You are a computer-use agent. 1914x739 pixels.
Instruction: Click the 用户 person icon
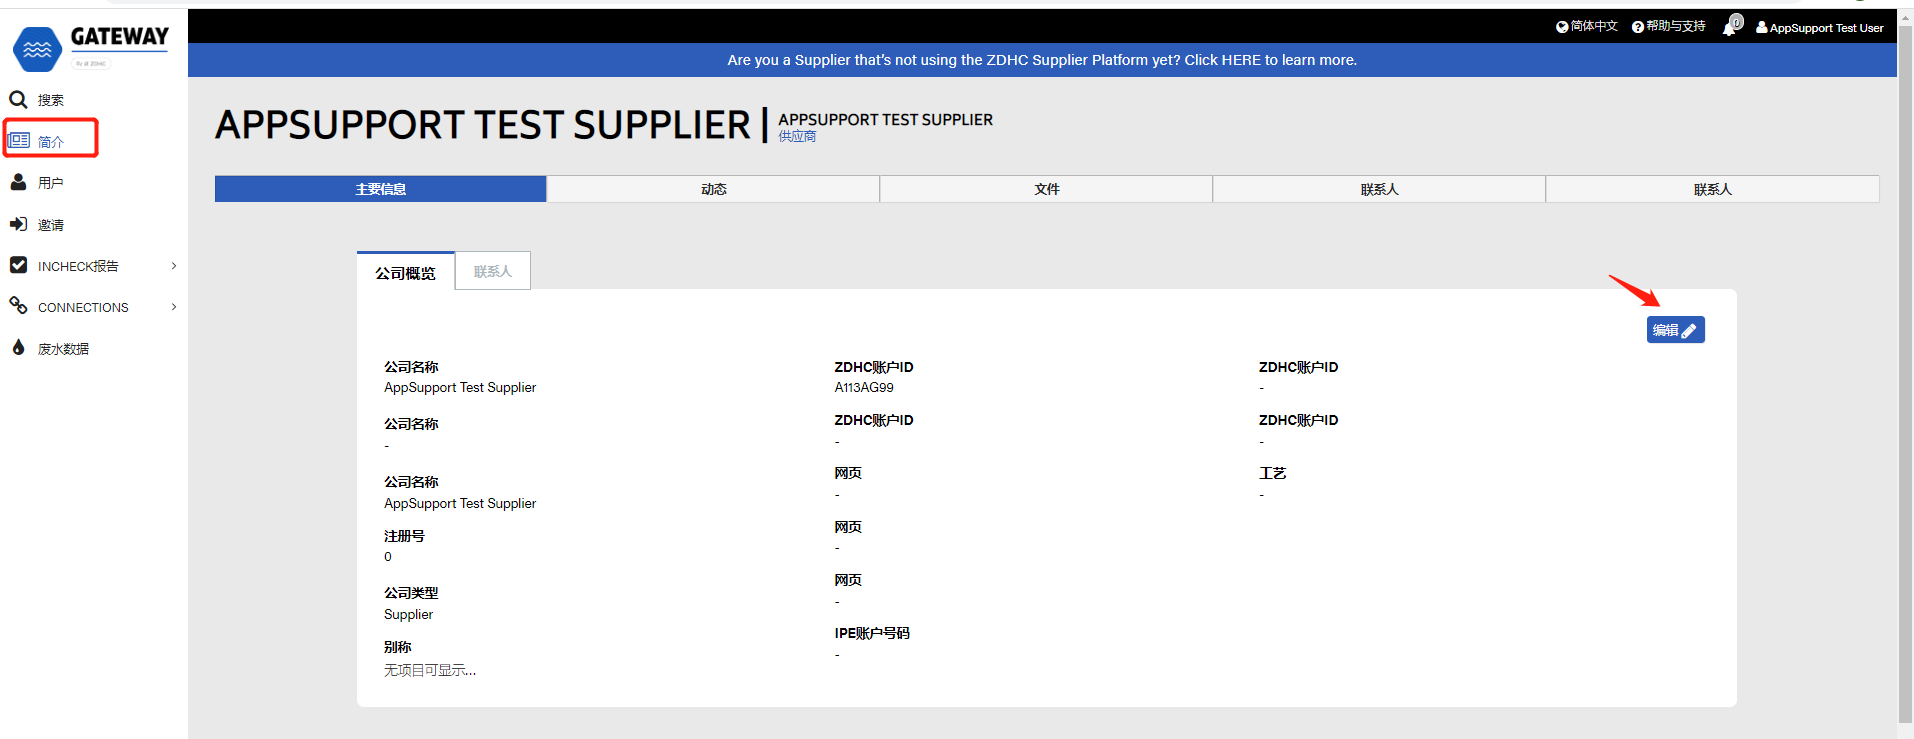(x=18, y=182)
